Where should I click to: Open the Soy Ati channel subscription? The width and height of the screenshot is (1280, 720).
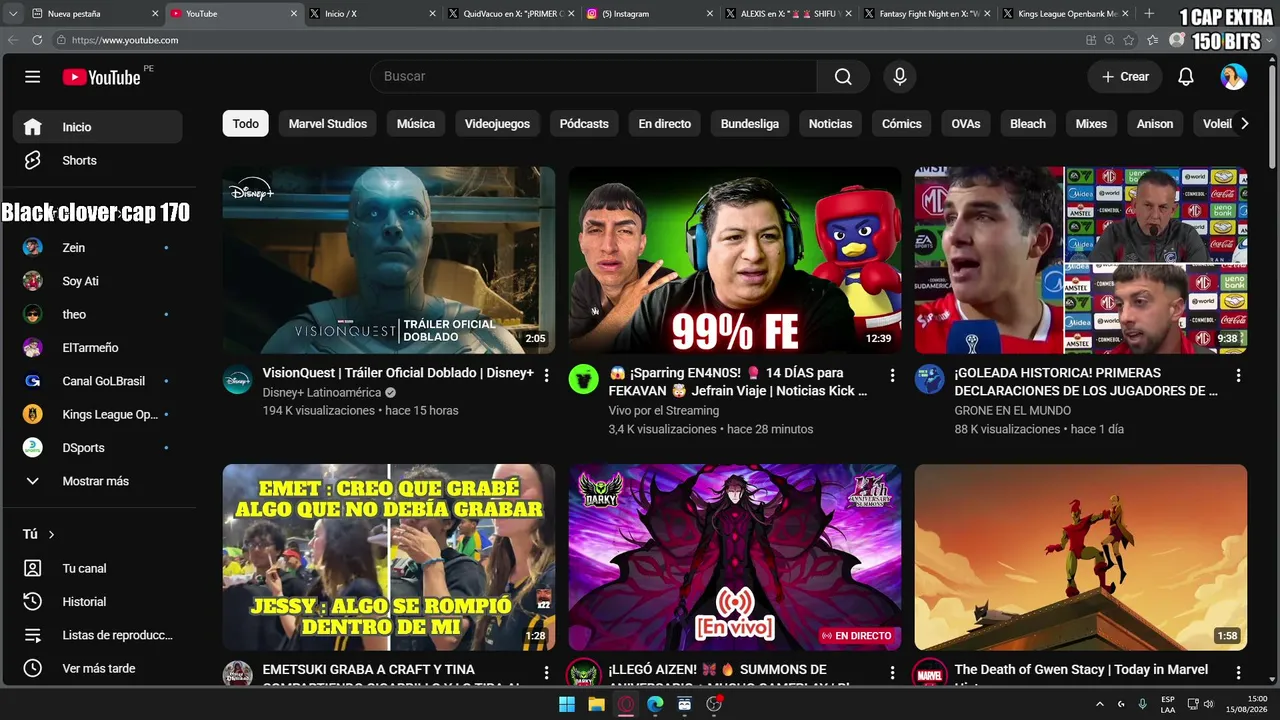click(98, 281)
